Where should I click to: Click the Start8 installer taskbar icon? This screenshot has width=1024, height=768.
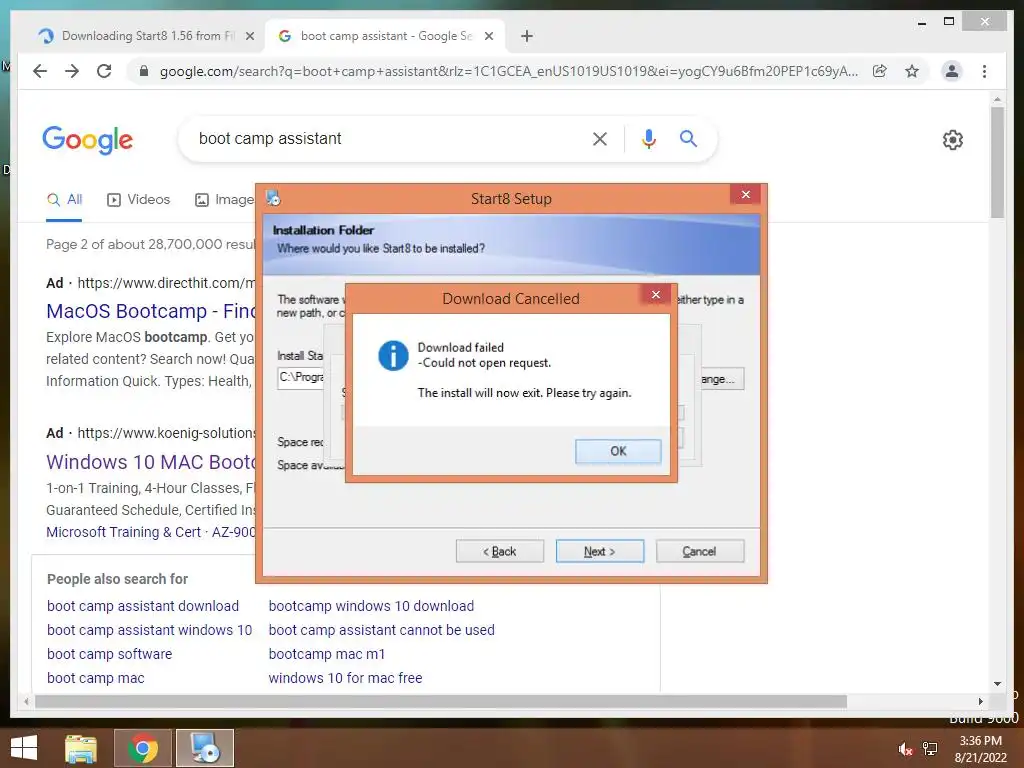tap(204, 748)
